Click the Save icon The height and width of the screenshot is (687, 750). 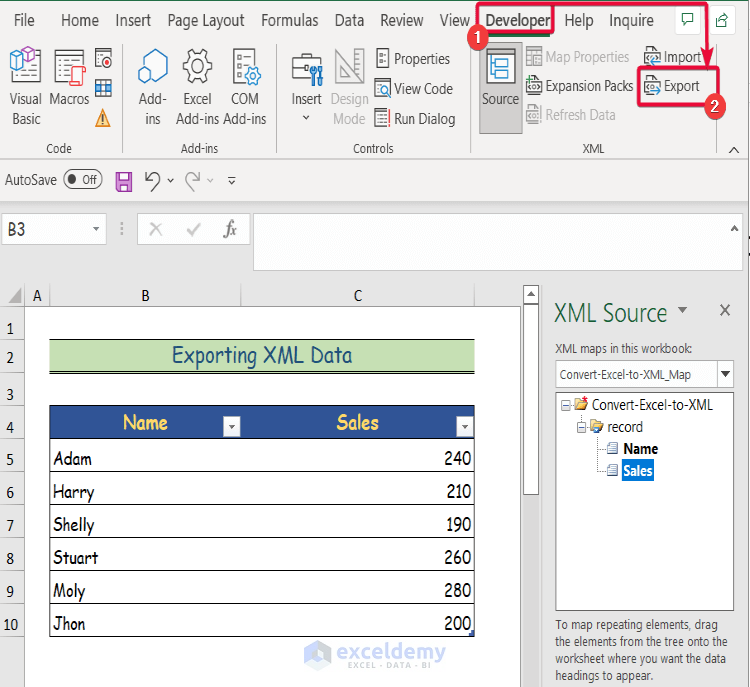[124, 182]
